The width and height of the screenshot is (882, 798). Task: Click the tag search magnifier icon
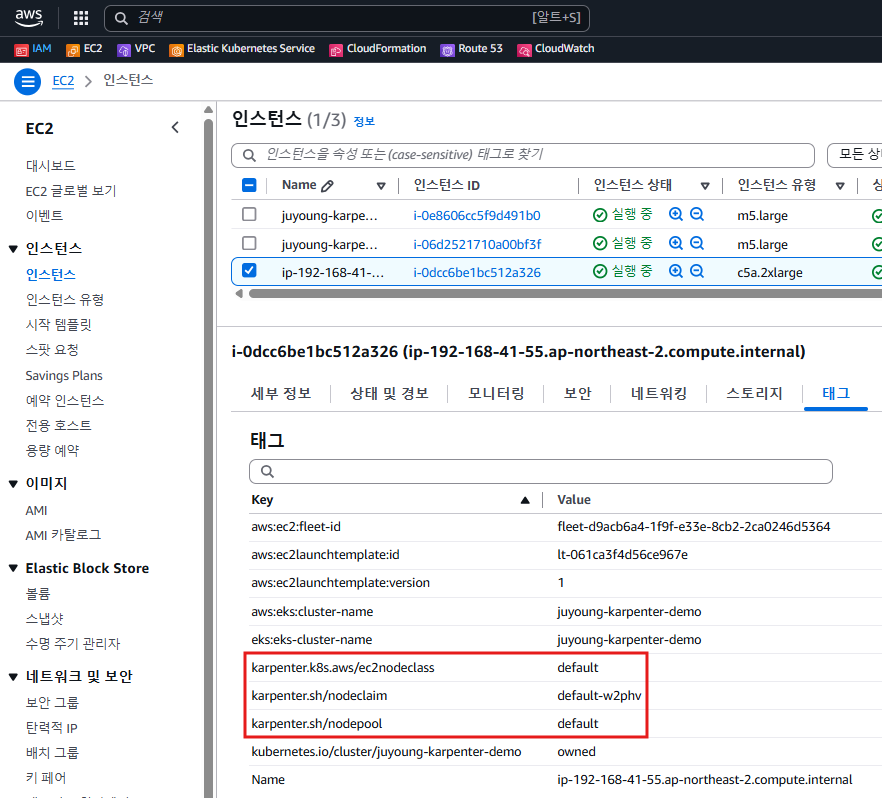267,471
